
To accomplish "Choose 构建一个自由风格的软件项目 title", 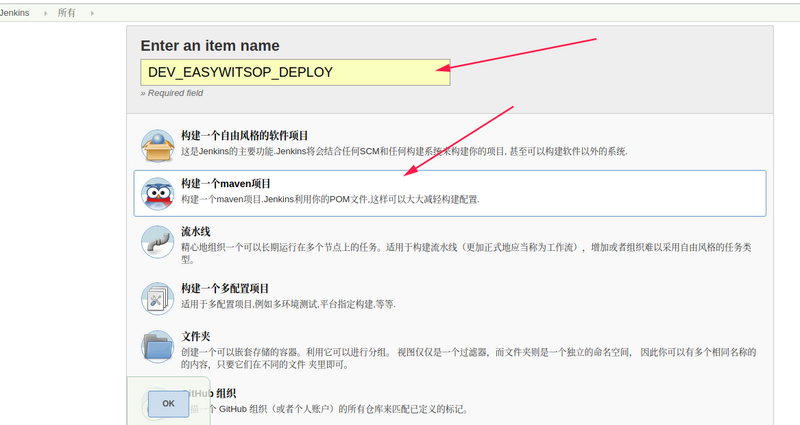I will click(x=244, y=136).
